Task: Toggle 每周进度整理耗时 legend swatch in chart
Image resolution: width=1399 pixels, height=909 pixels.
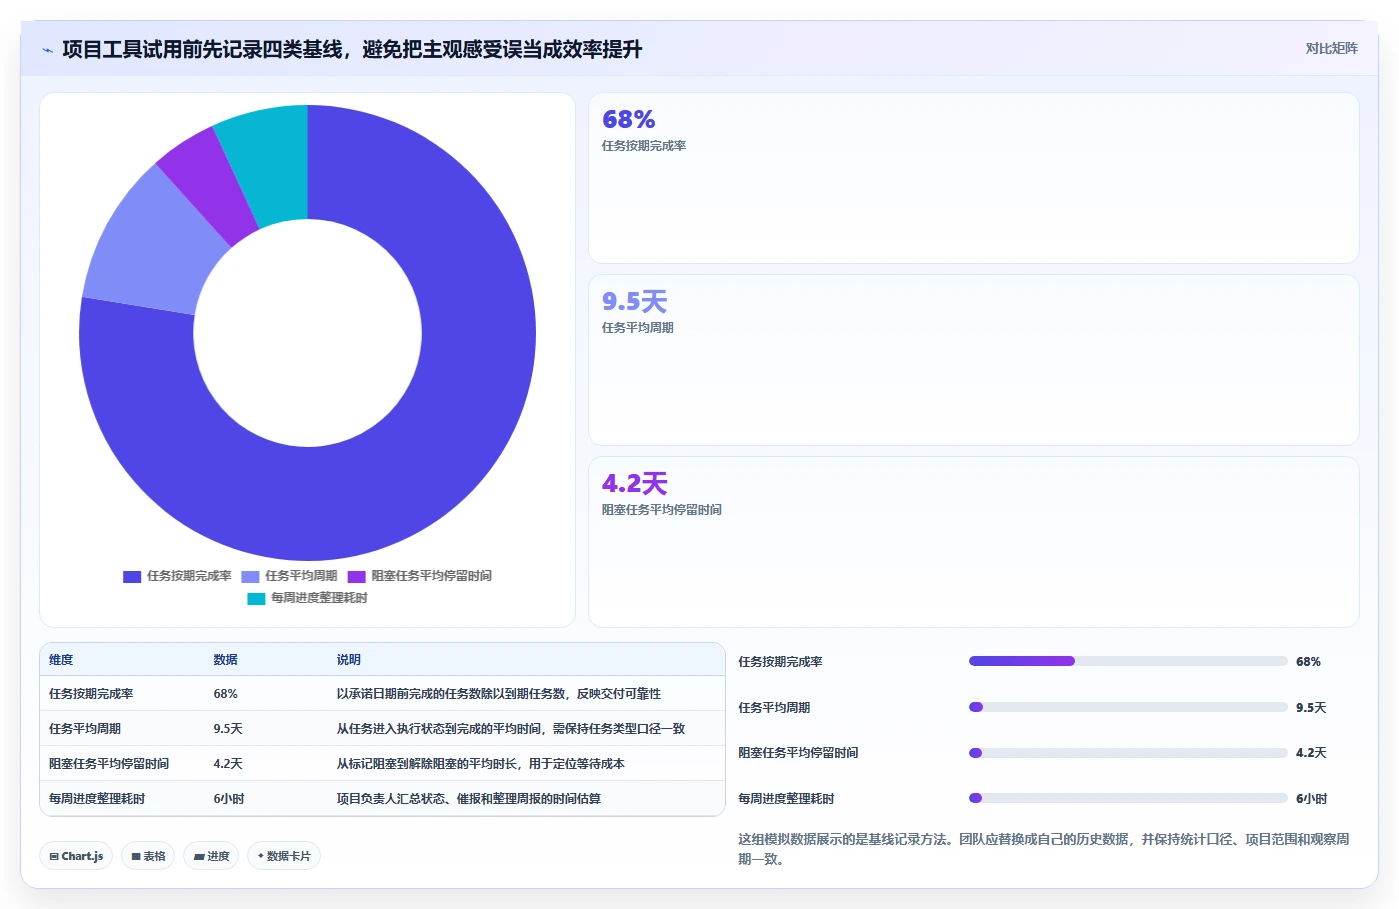Action: pyautogui.click(x=256, y=598)
